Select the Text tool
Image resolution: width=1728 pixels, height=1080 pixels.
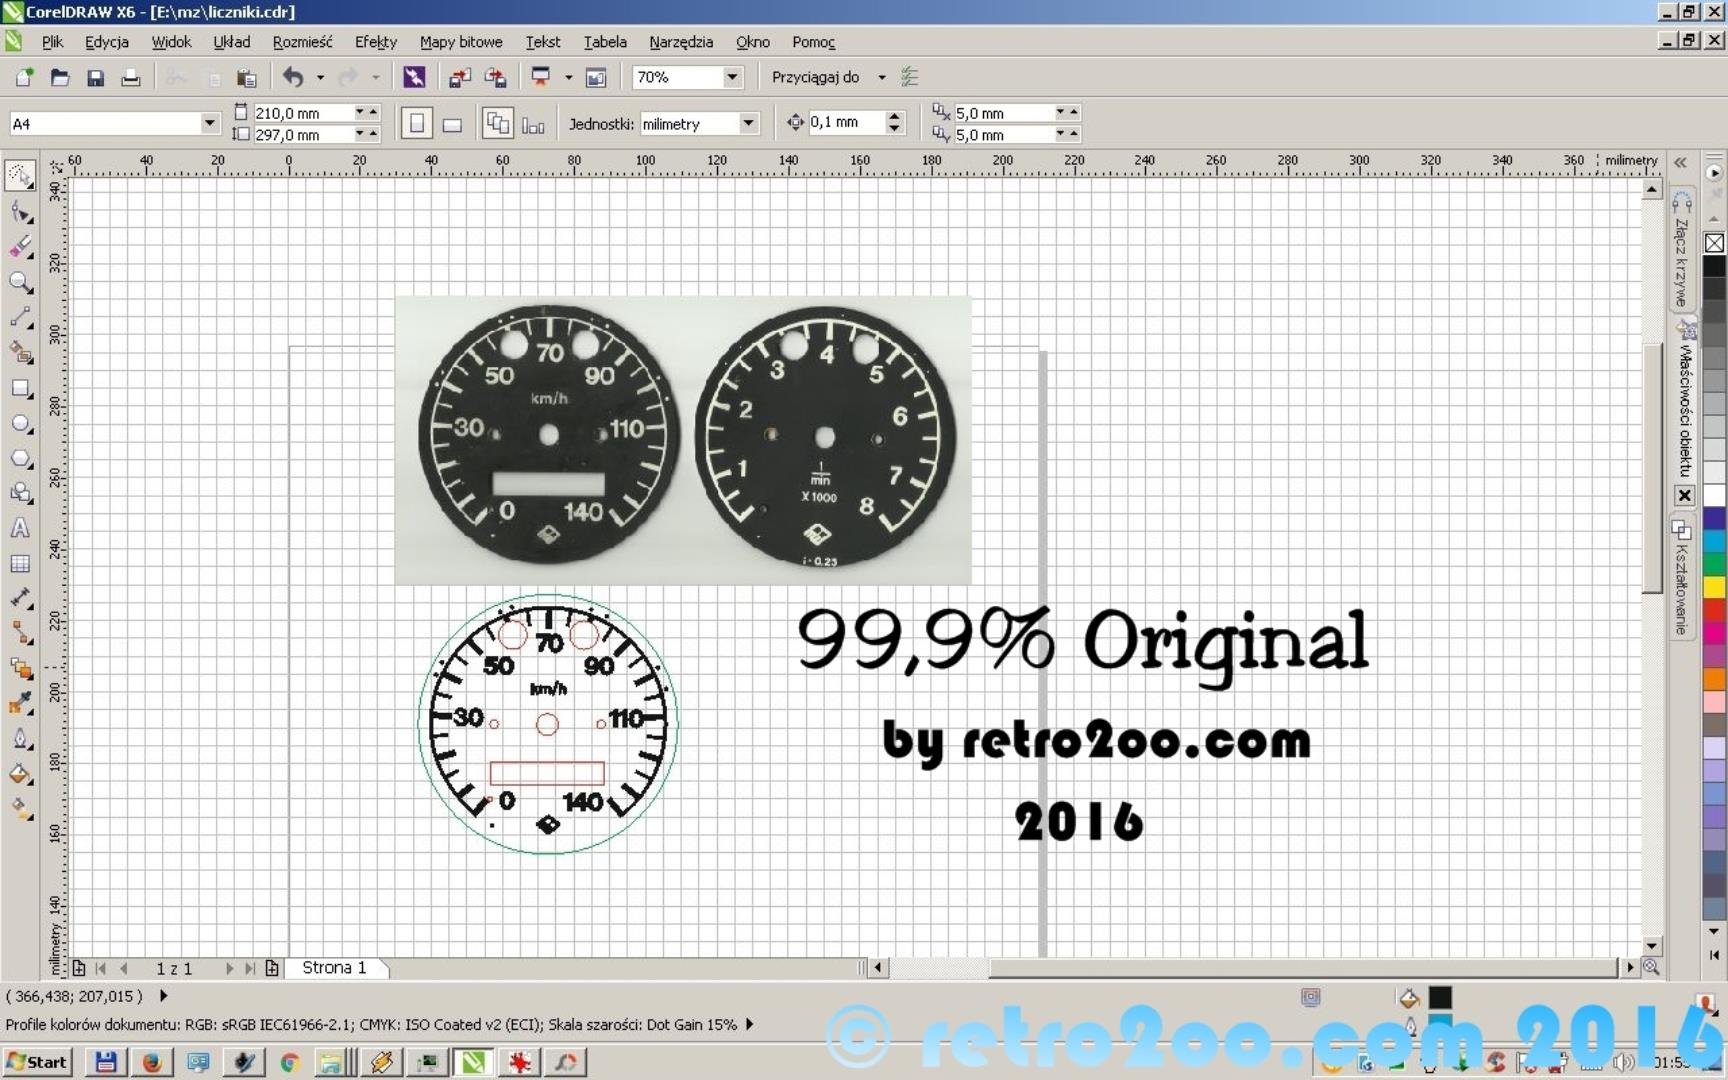pyautogui.click(x=20, y=528)
